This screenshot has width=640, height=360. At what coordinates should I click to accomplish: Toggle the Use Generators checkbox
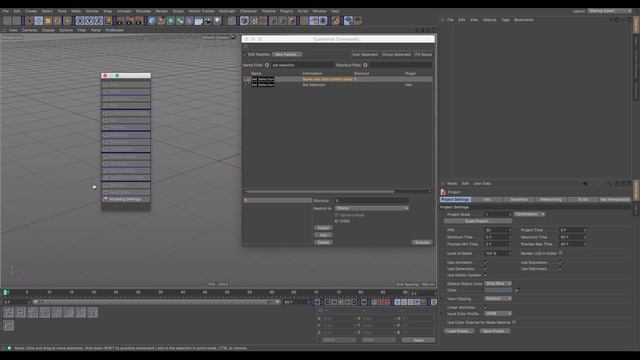[486, 269]
